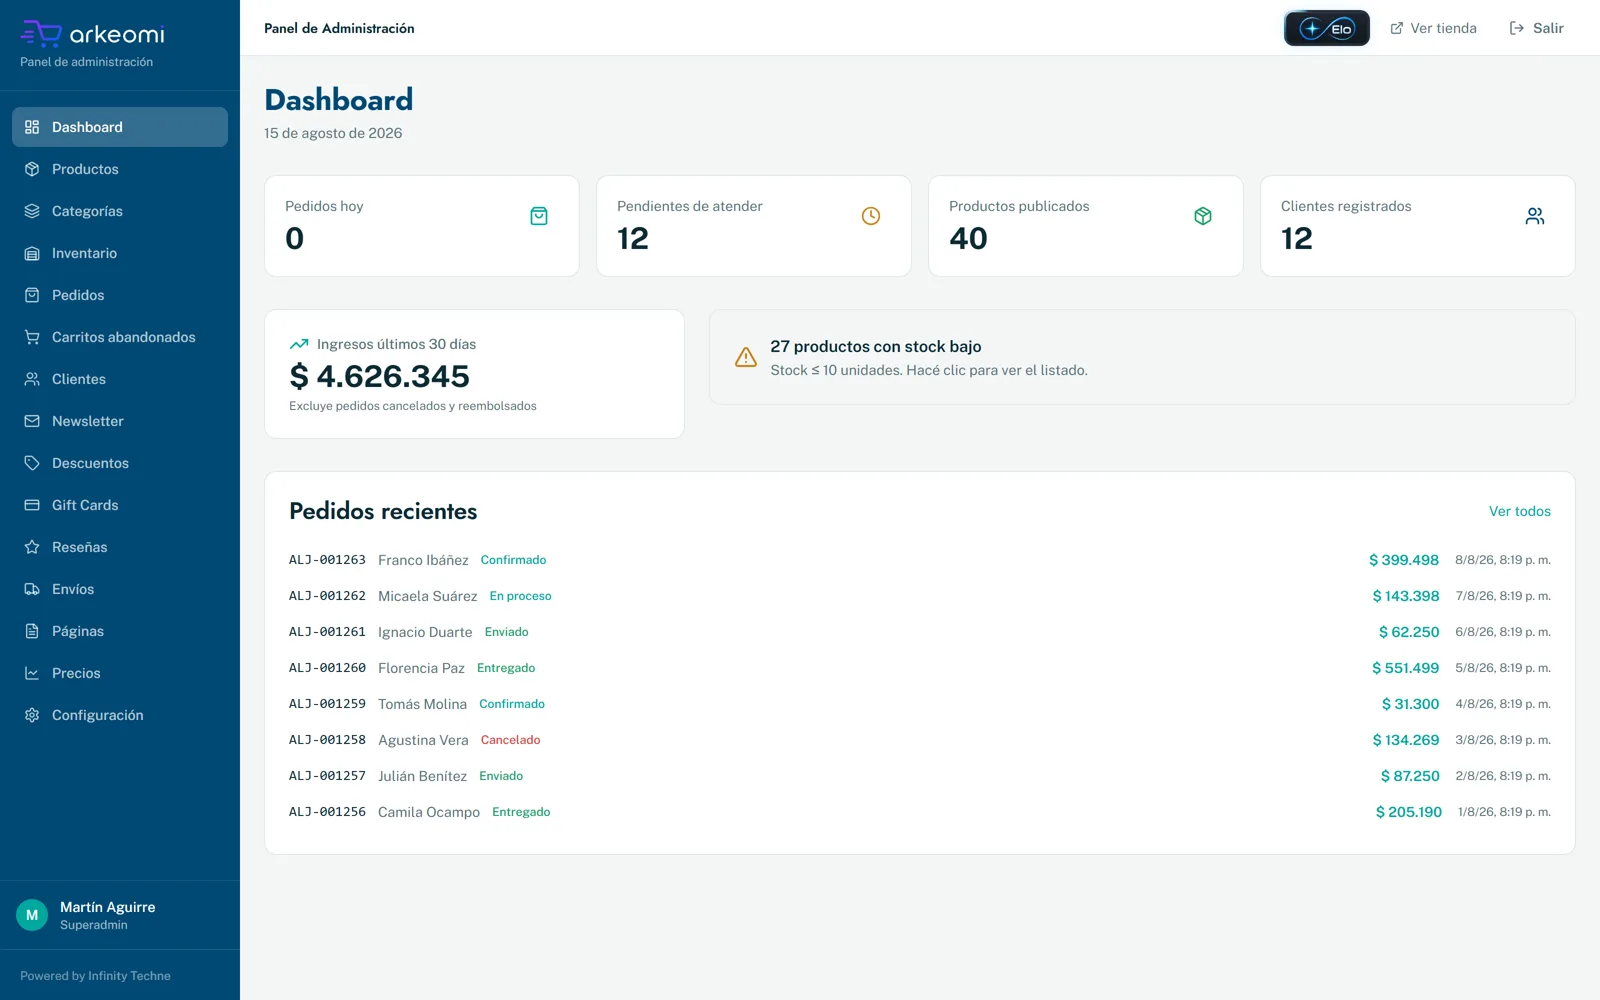Click the tag icon for Descuentos

[32, 463]
